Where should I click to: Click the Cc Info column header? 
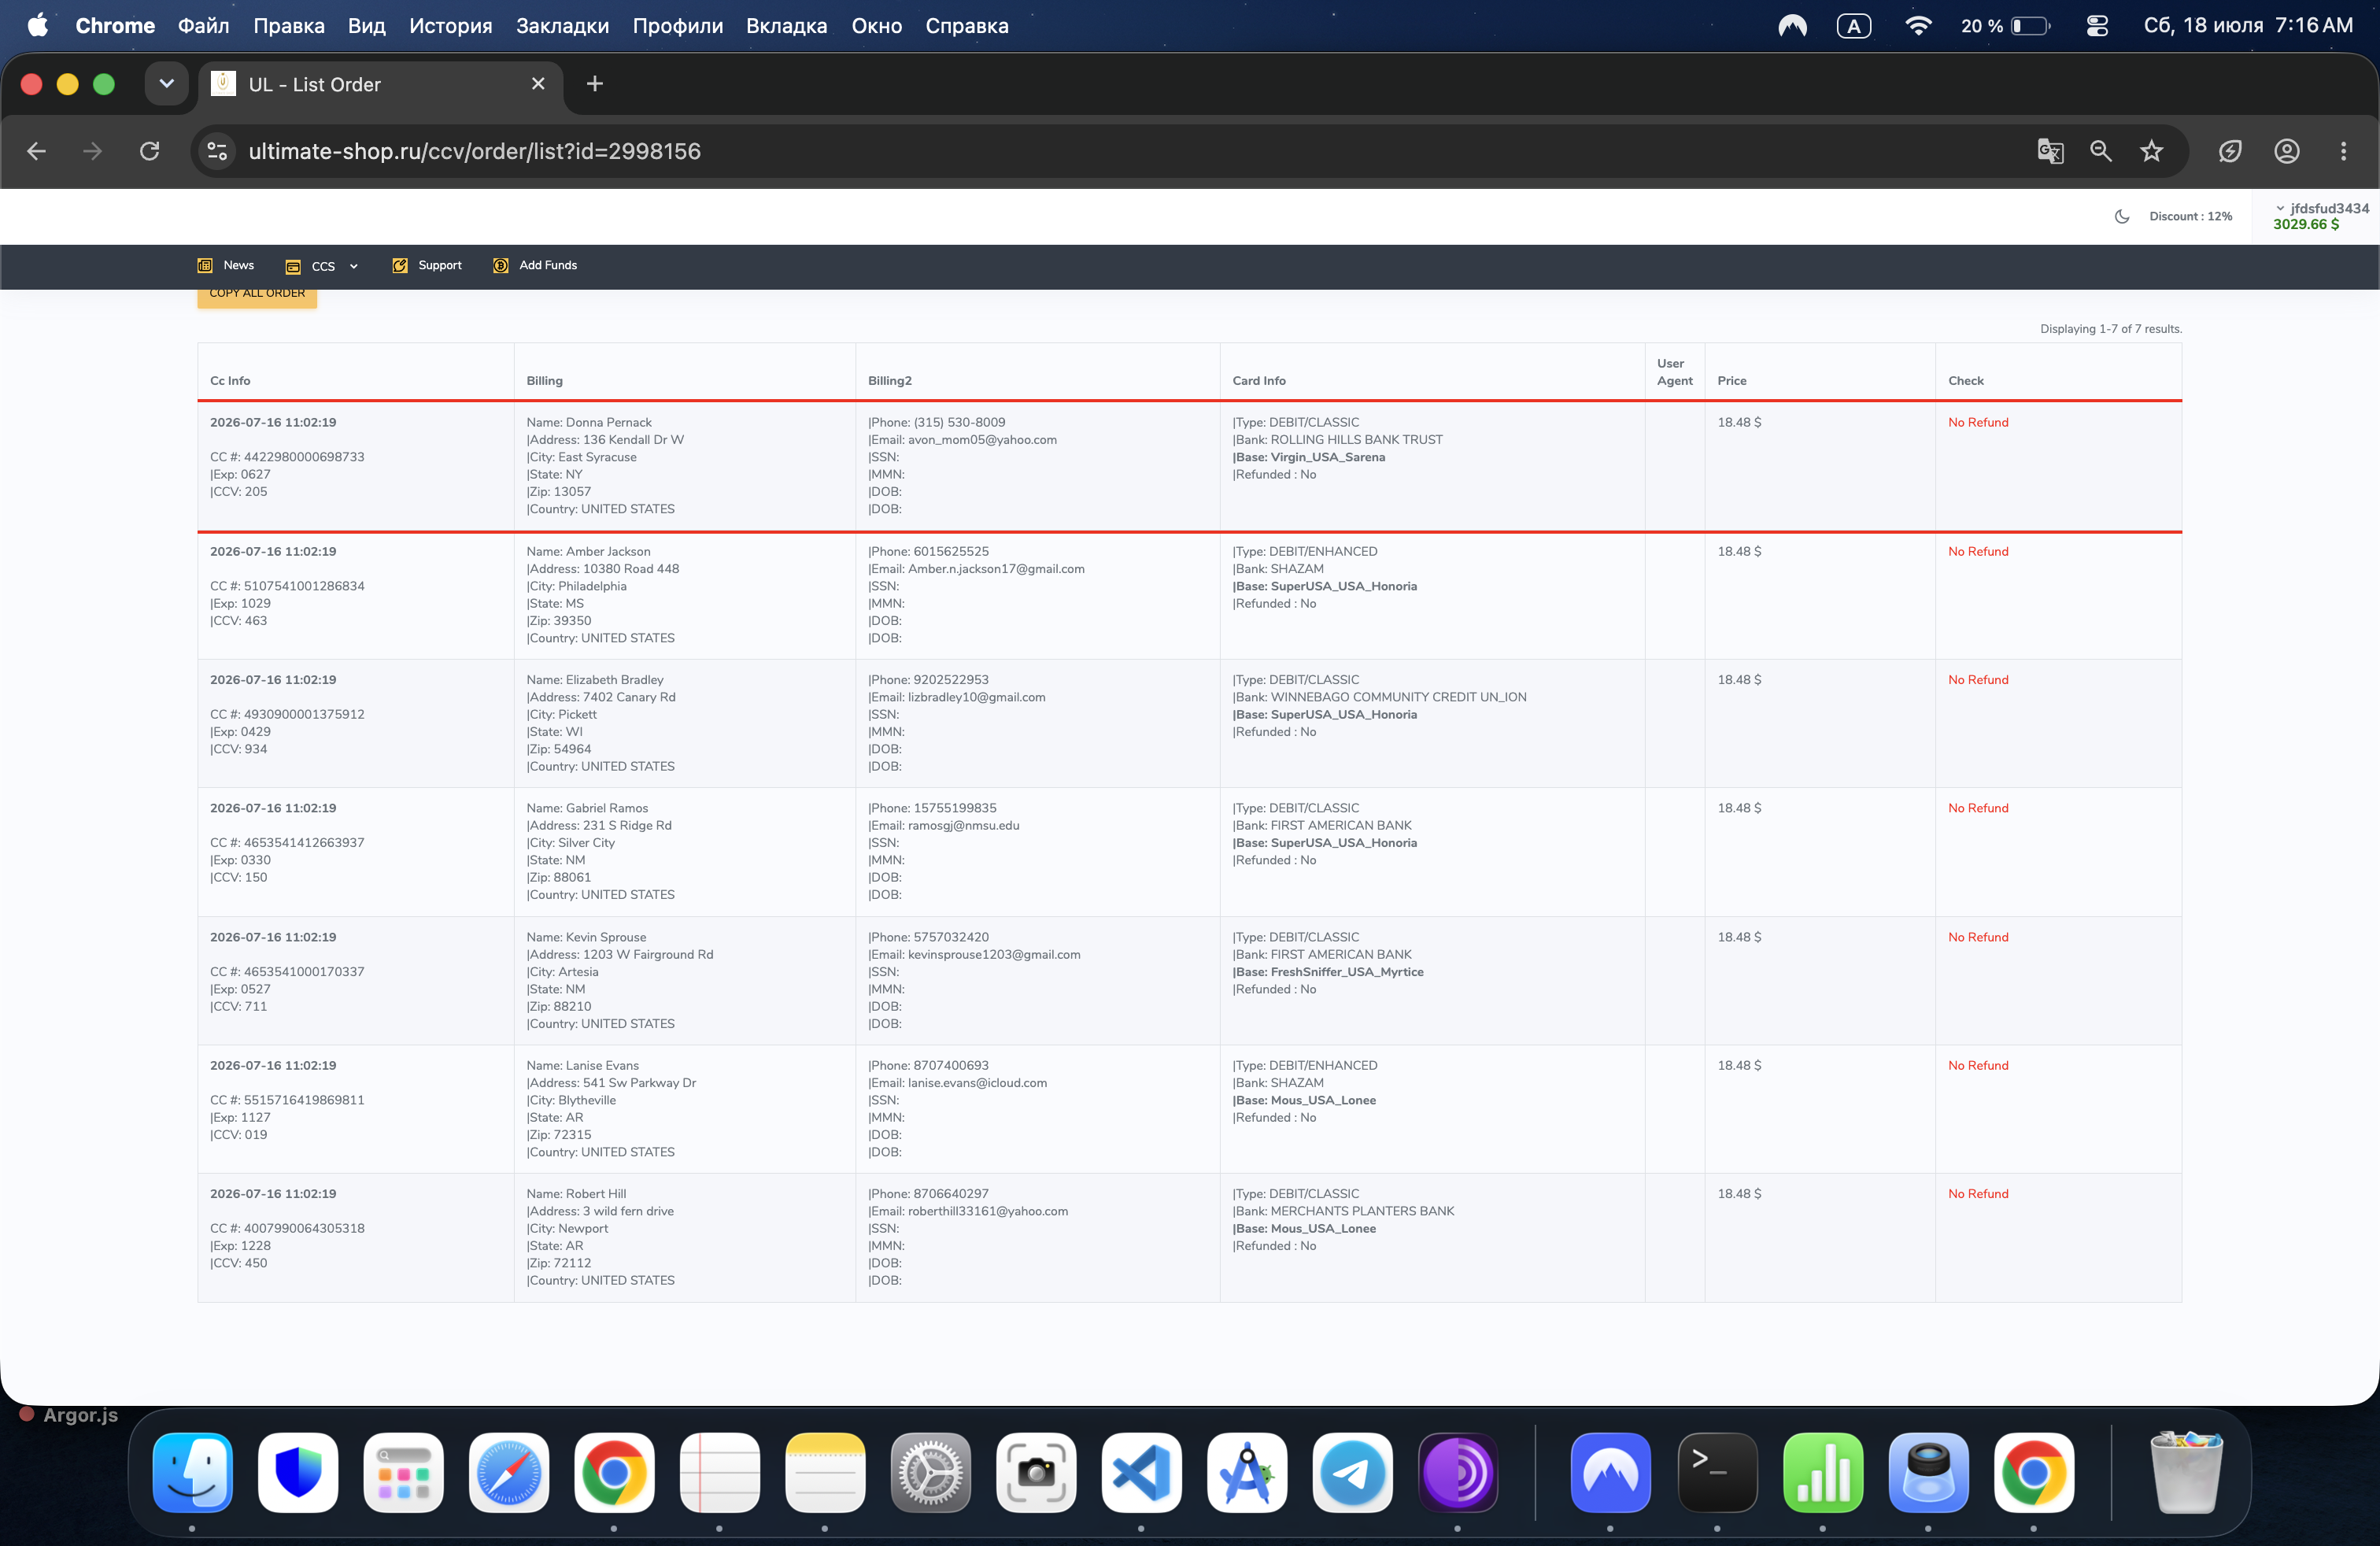pyautogui.click(x=230, y=381)
